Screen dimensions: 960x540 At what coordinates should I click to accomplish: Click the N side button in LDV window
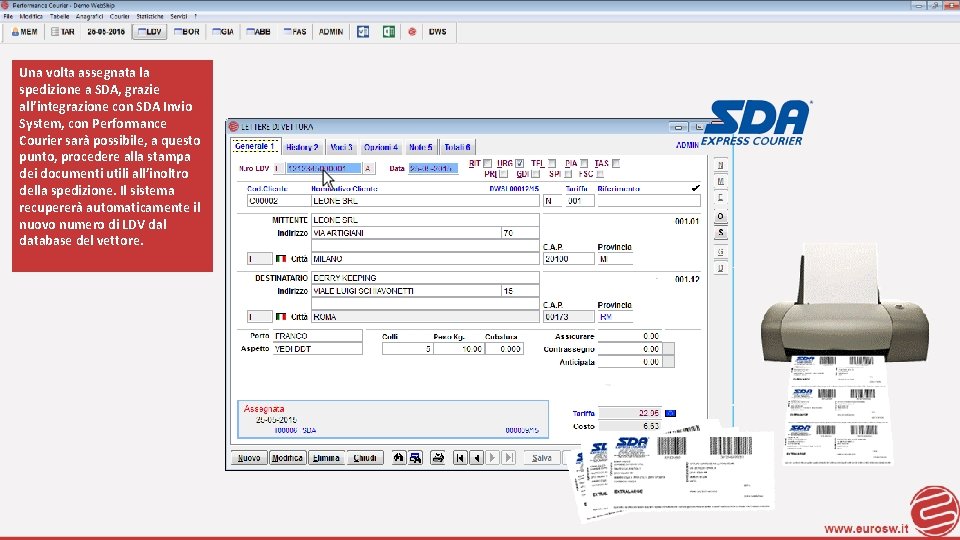(x=721, y=165)
